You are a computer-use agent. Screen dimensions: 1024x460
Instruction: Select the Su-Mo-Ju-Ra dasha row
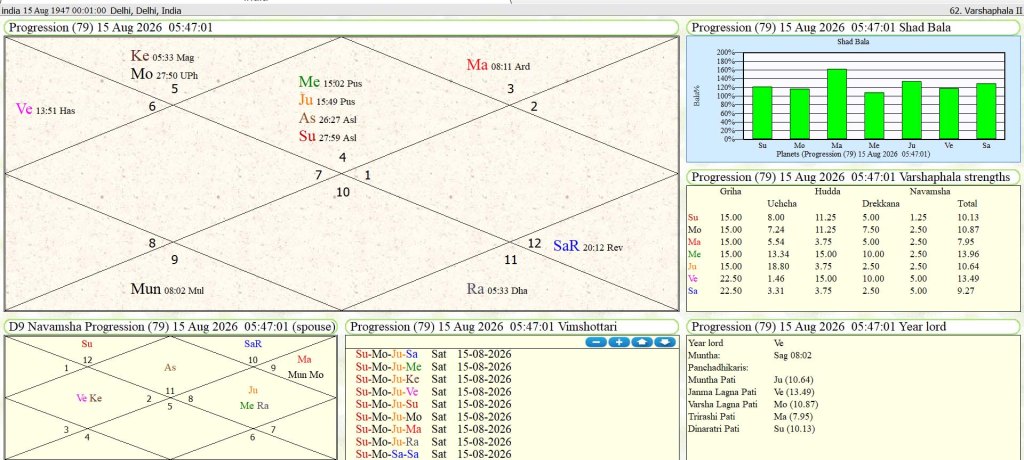(434, 441)
